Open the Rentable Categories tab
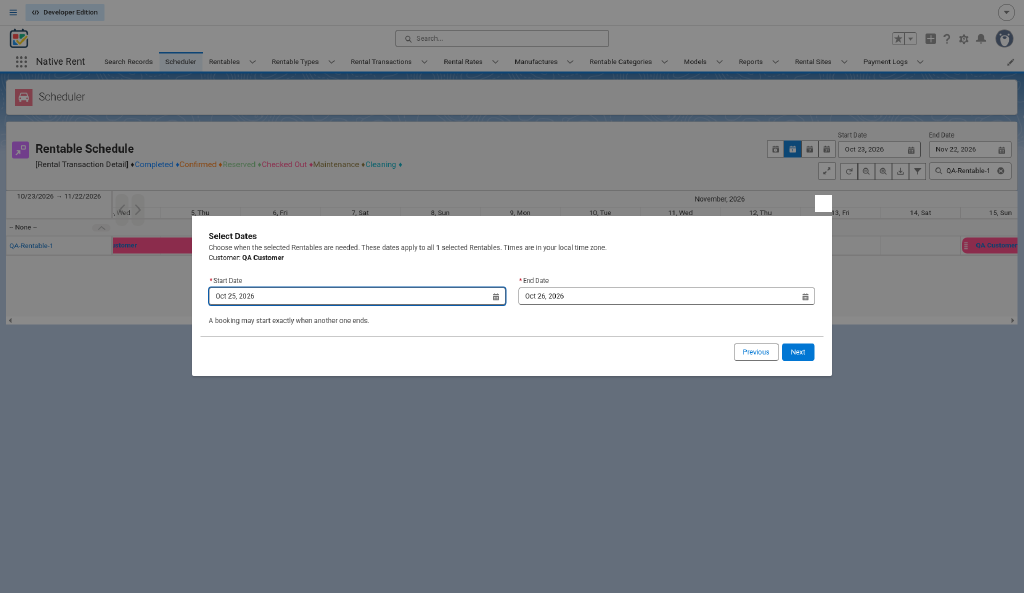 pyautogui.click(x=620, y=62)
